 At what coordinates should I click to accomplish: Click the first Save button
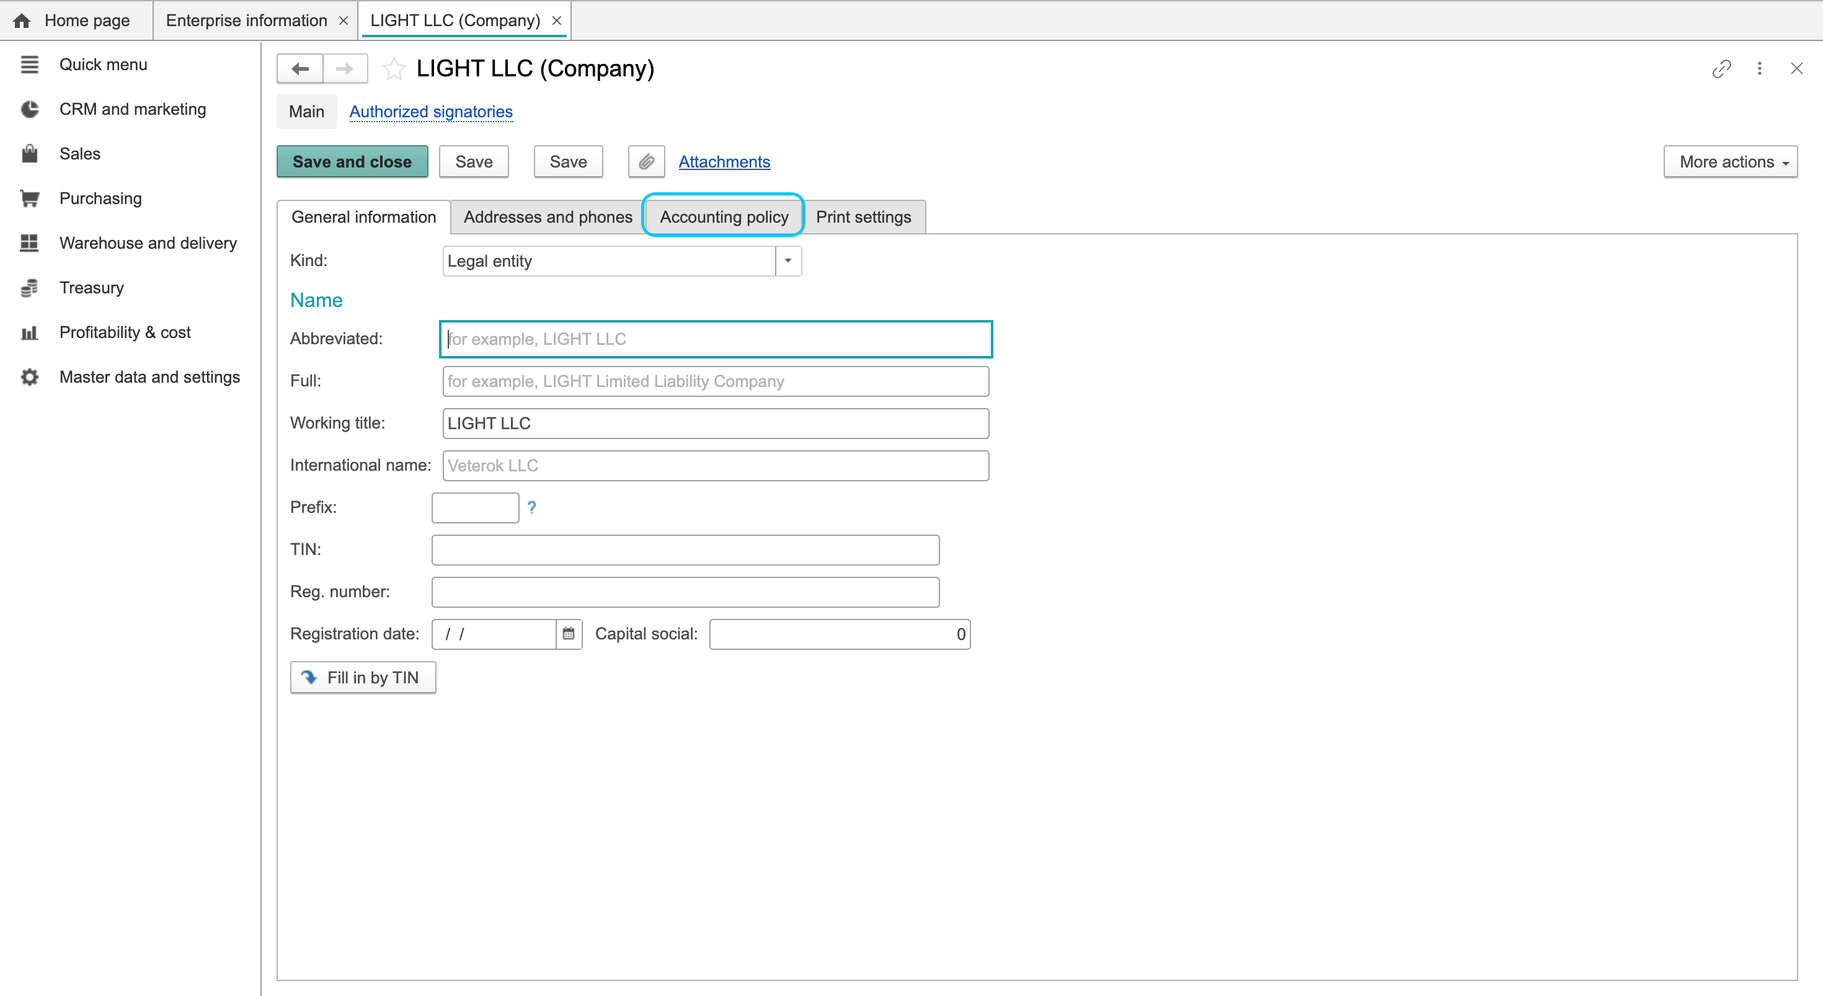click(474, 162)
